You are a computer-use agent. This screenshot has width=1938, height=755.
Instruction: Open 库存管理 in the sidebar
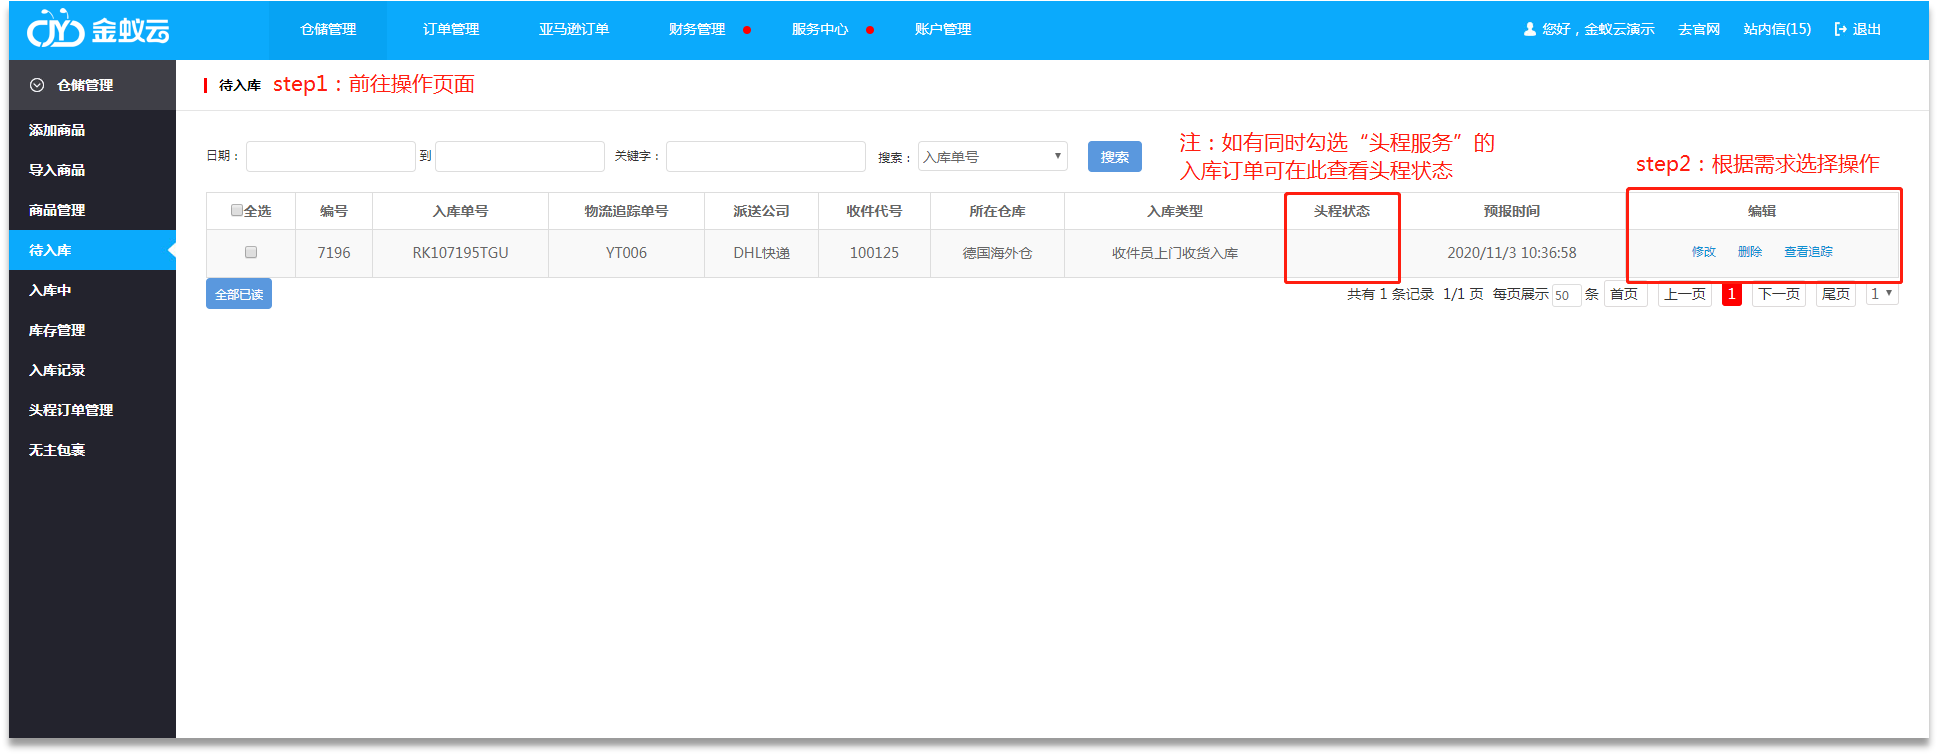pyautogui.click(x=57, y=330)
